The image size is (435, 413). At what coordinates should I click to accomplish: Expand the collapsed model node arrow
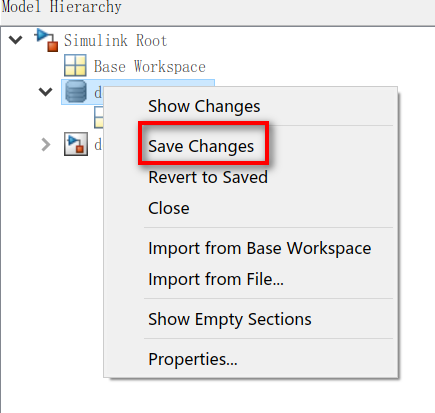click(x=46, y=144)
